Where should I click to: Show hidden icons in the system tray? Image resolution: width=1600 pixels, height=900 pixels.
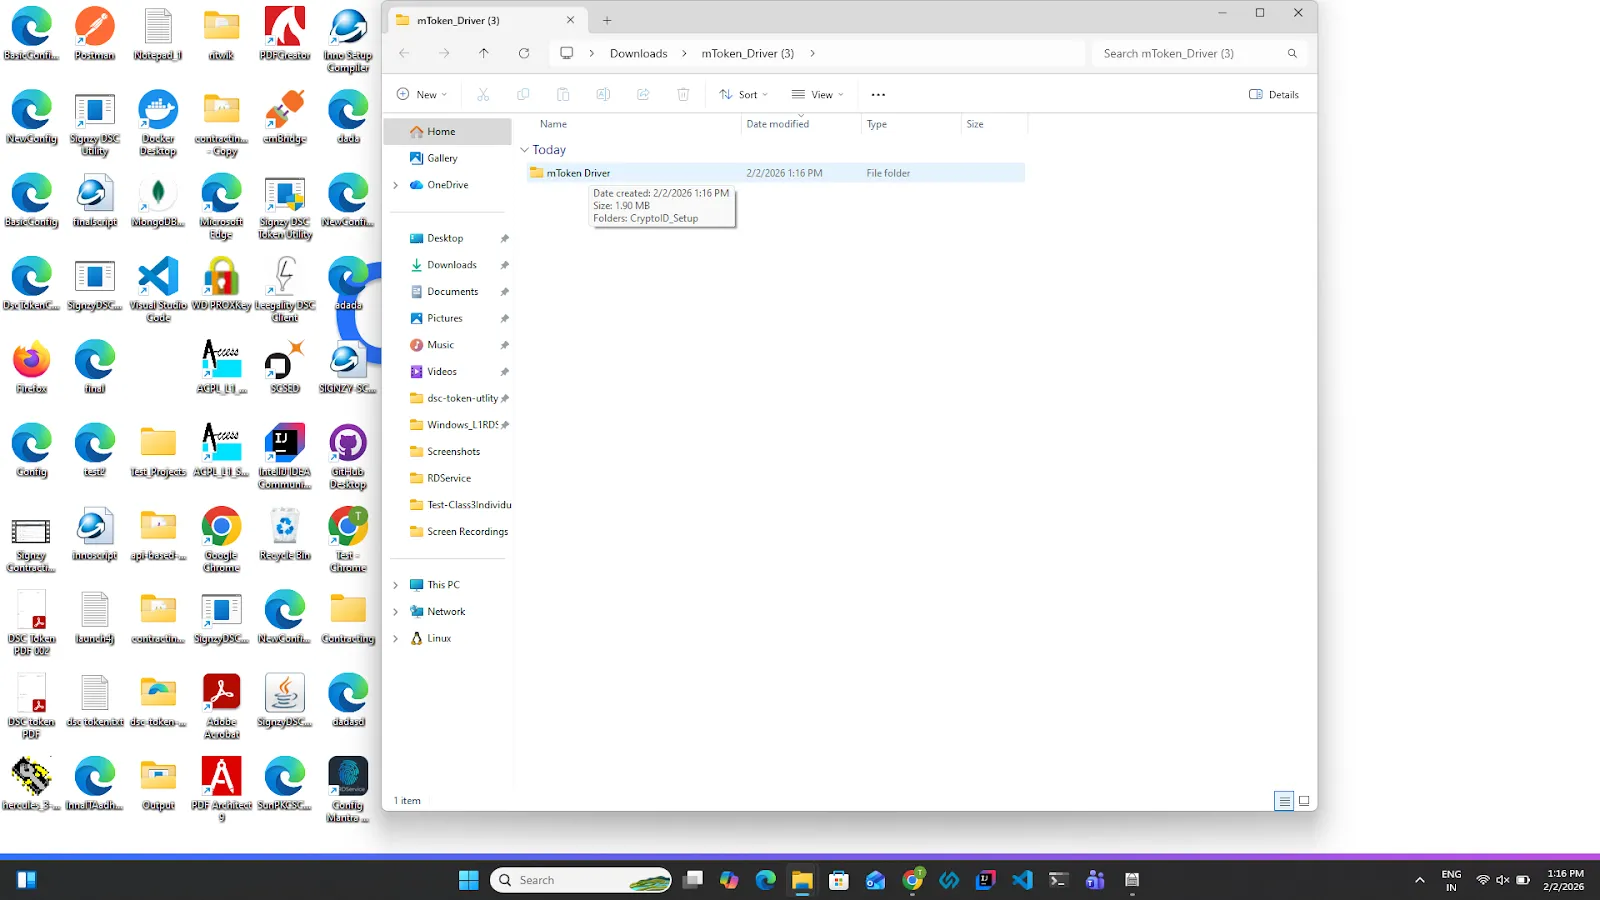(1419, 880)
